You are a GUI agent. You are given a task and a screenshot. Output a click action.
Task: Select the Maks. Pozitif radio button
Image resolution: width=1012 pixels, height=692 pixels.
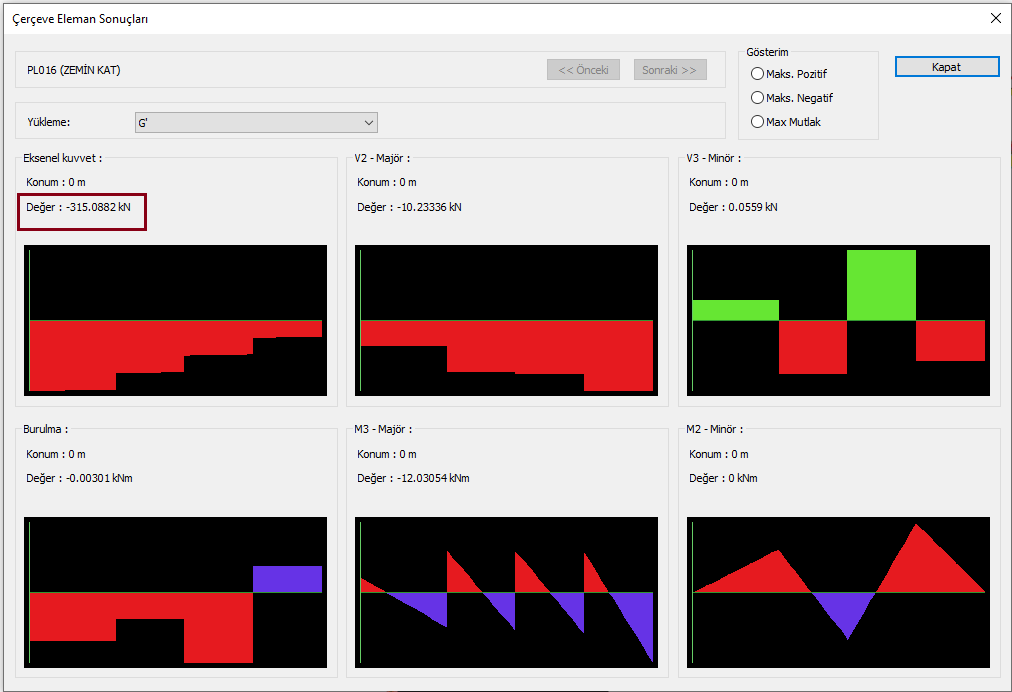pyautogui.click(x=758, y=74)
